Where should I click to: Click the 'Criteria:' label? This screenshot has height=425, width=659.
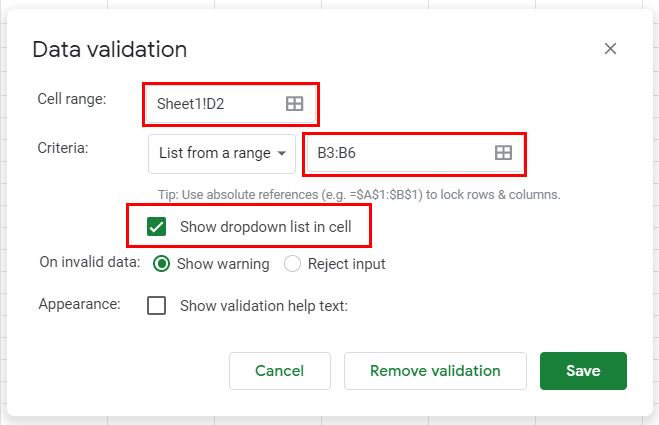point(64,148)
